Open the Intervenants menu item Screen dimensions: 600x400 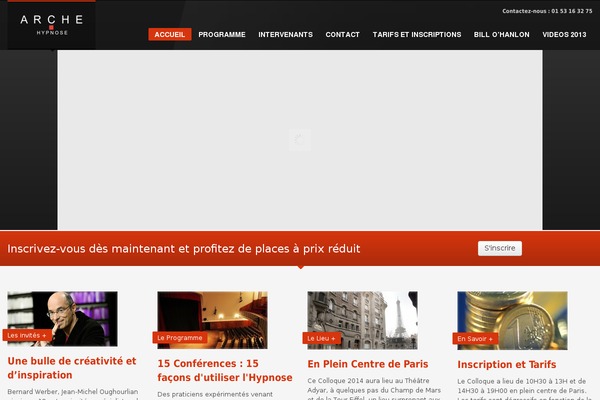click(285, 34)
